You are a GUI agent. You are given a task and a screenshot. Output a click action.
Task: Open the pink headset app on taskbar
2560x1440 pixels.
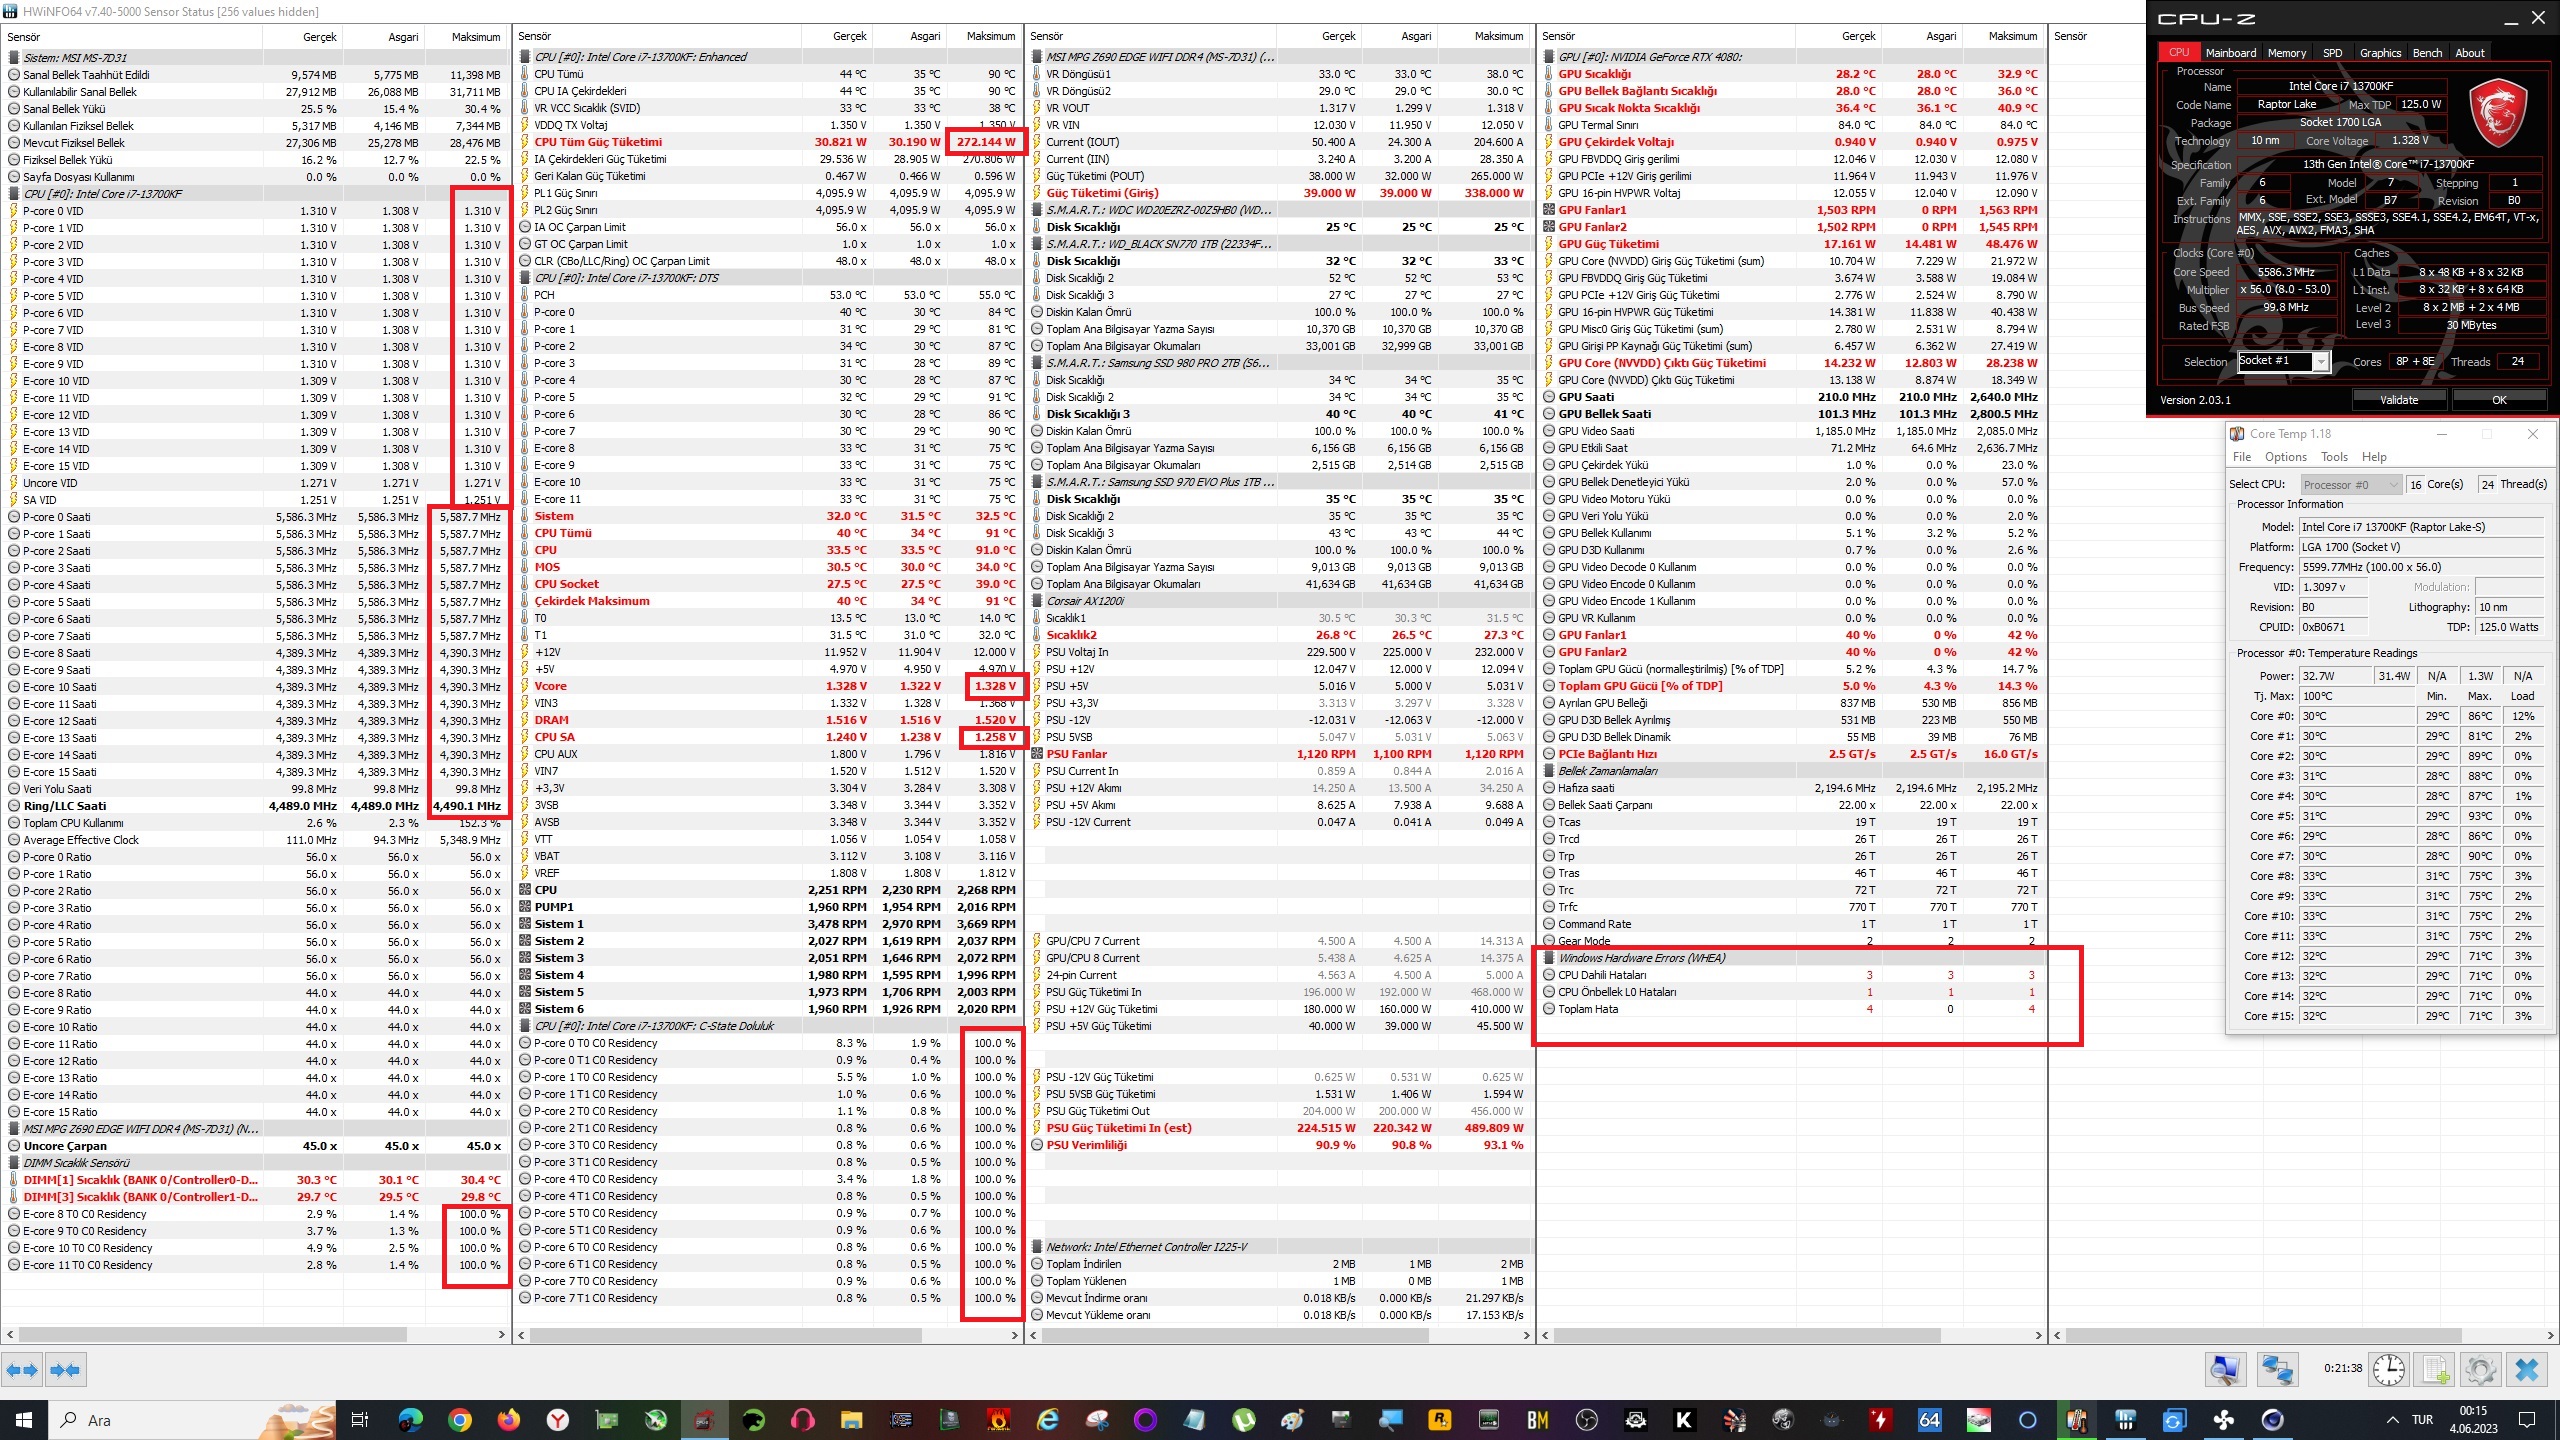(802, 1420)
